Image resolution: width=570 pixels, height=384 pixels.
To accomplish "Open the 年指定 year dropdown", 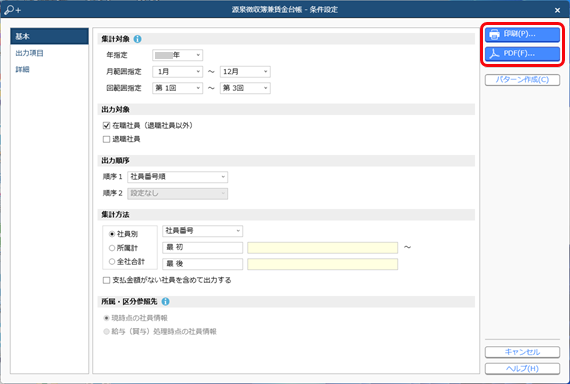I will pos(177,55).
